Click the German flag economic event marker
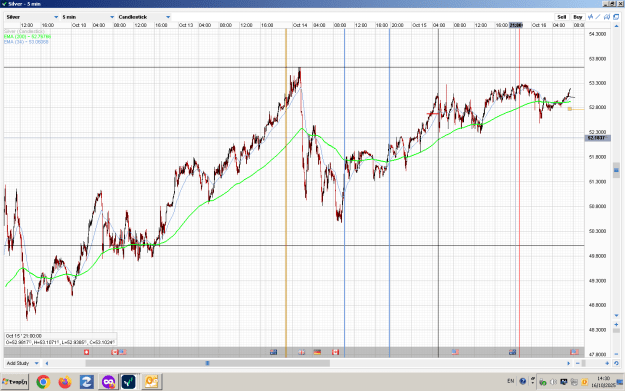This screenshot has height=391, width=625. tap(317, 352)
